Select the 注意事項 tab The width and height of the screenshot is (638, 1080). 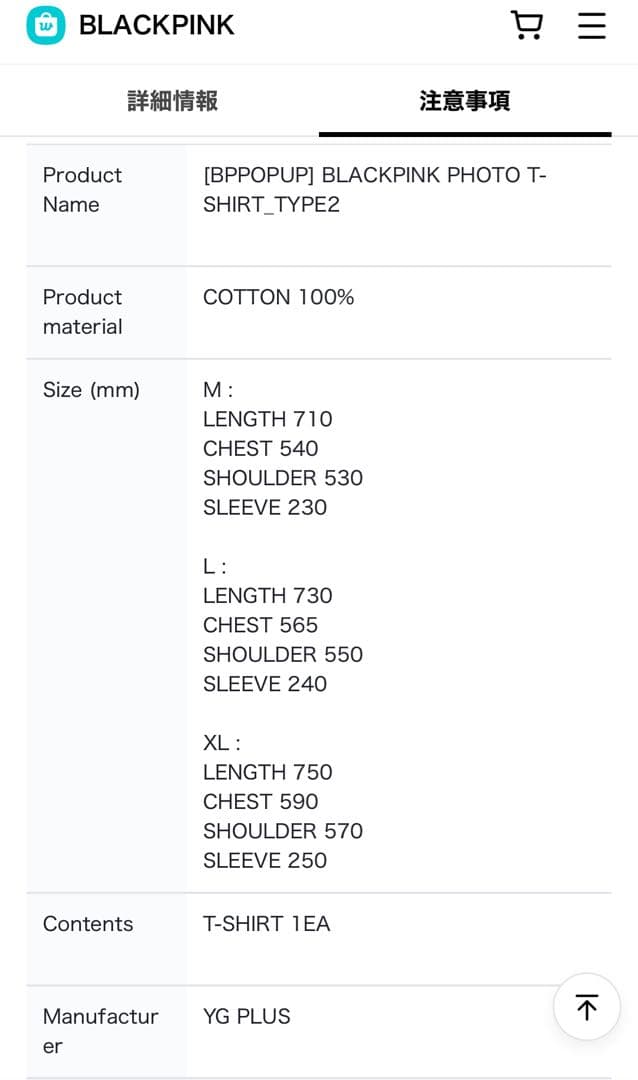[464, 101]
